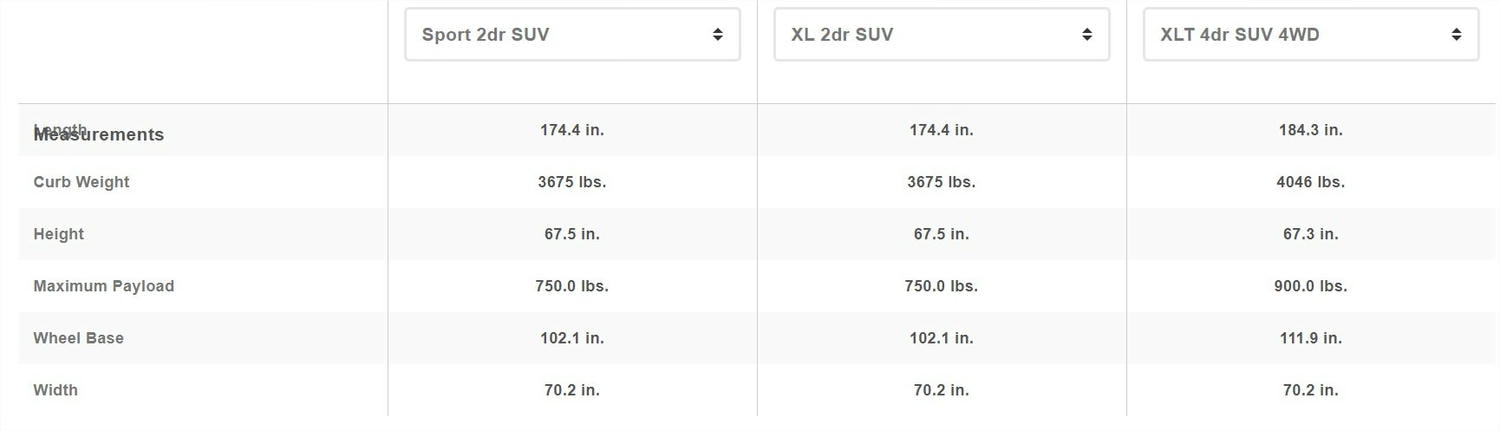Viewport: 1500px width, 431px height.
Task: Open the XL 2dr SUV trim dropdown
Action: pyautogui.click(x=941, y=35)
